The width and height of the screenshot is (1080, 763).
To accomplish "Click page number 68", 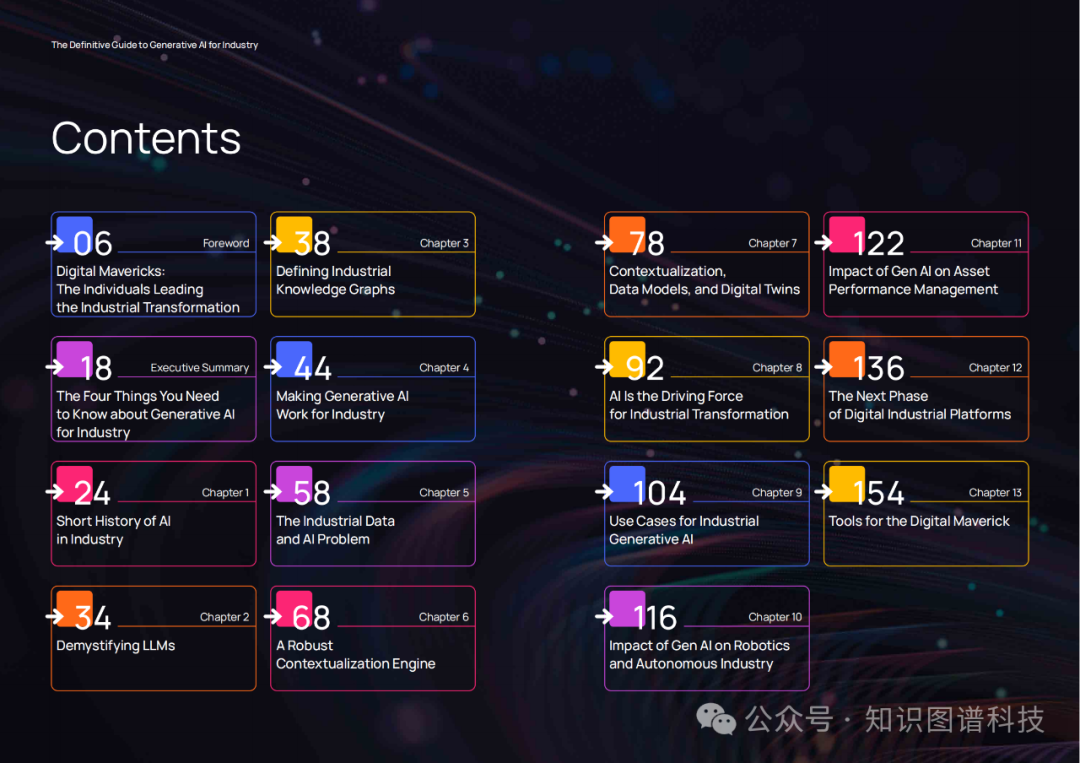I will click(x=311, y=618).
